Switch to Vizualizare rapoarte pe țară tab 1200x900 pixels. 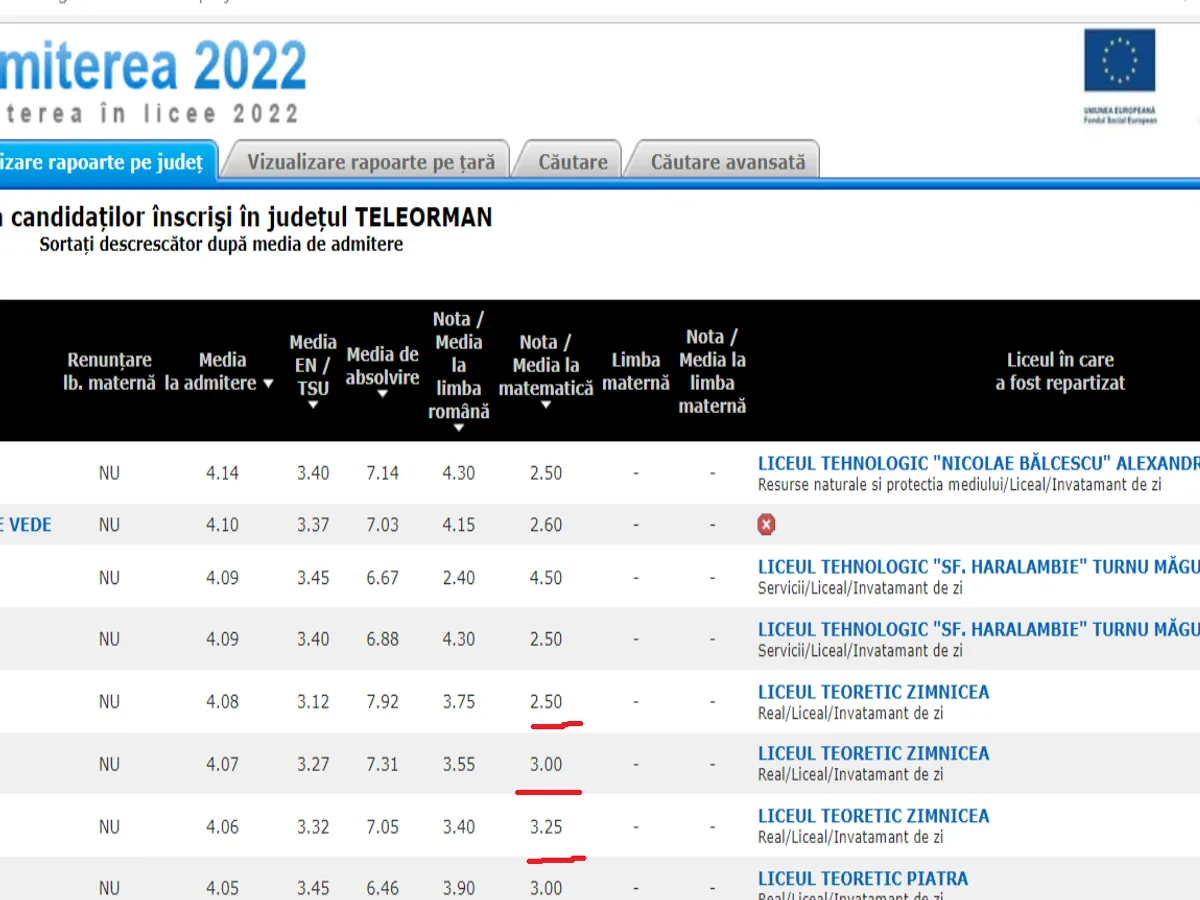(x=371, y=162)
